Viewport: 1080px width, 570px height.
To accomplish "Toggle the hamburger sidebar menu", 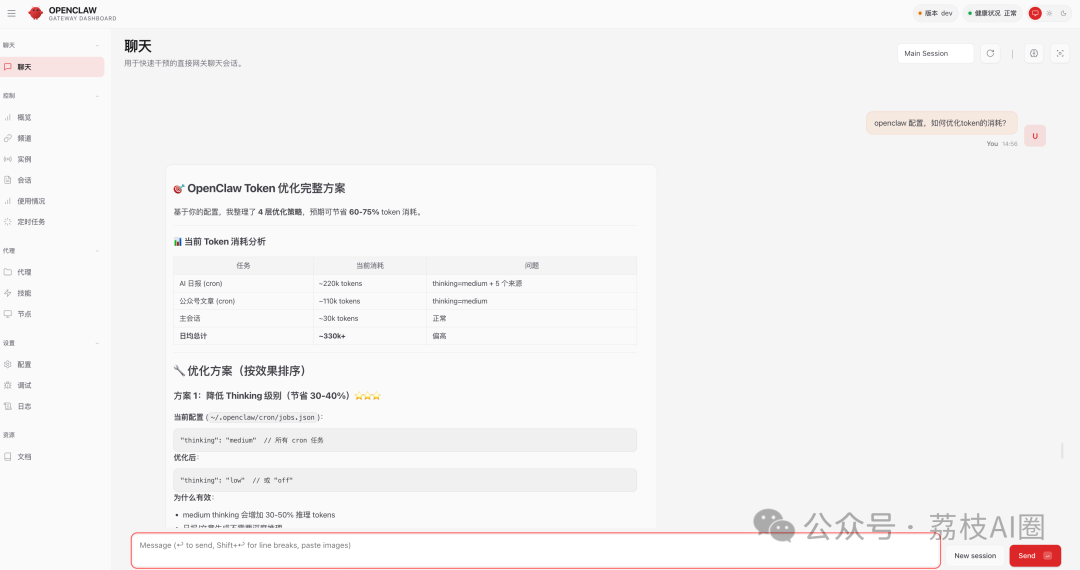I will pyautogui.click(x=11, y=13).
